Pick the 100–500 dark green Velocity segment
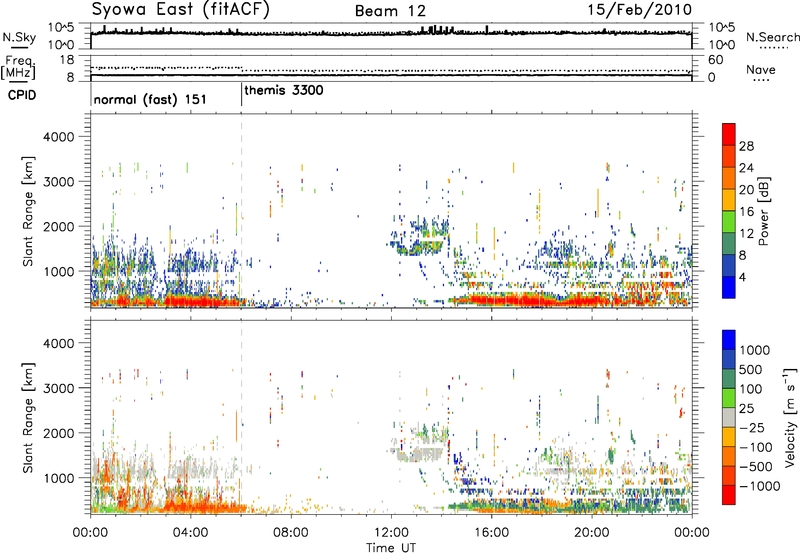 click(729, 379)
